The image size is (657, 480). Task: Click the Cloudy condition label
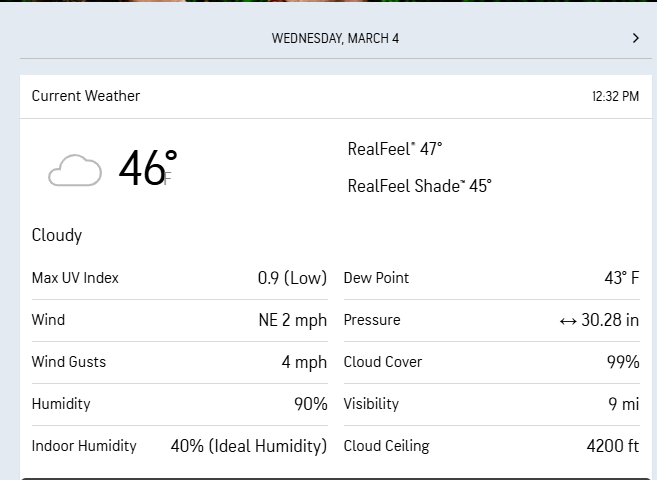tap(57, 236)
